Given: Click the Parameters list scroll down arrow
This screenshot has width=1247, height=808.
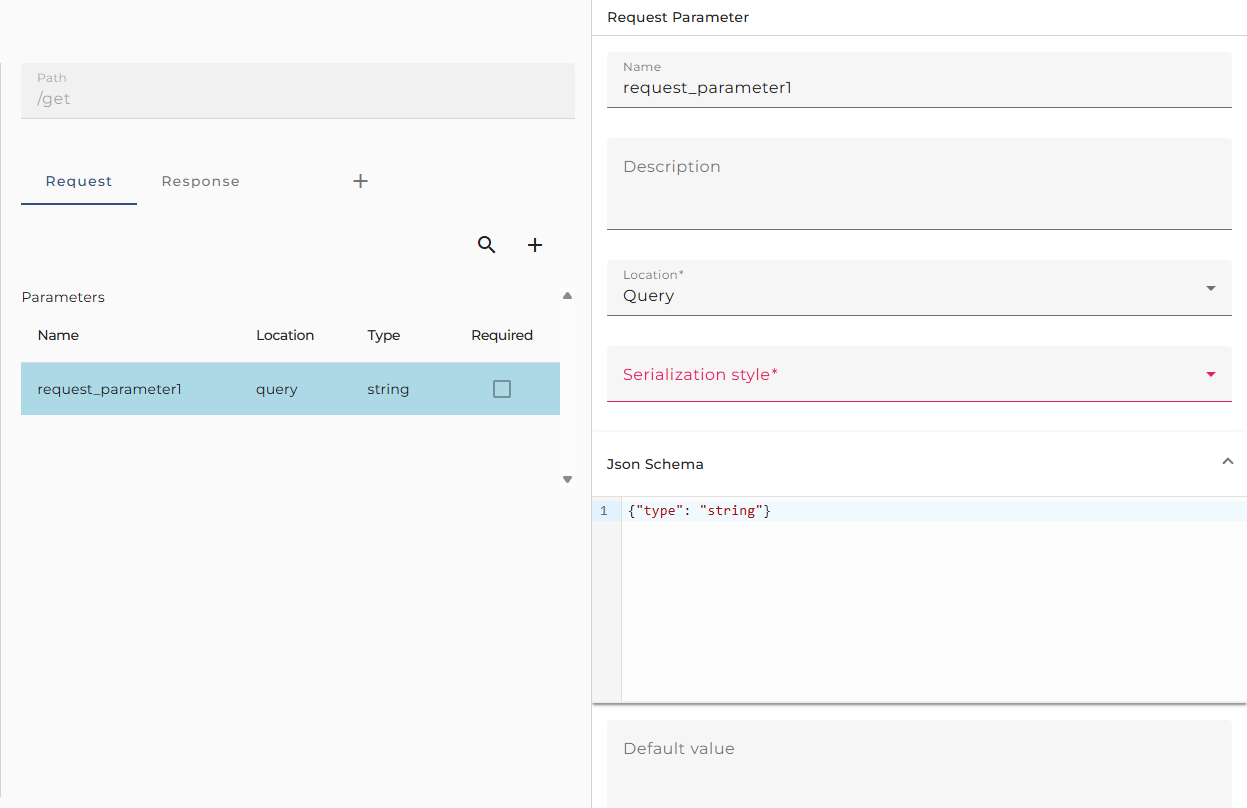Looking at the screenshot, I should [567, 480].
